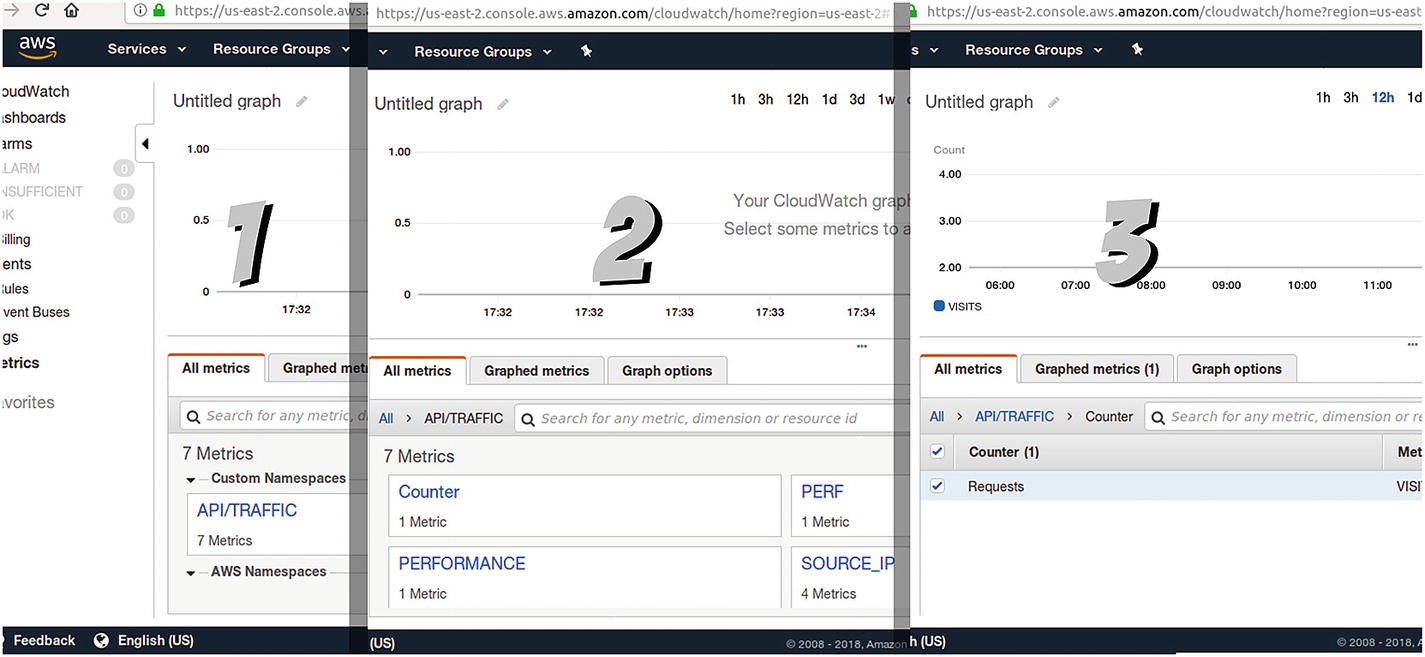Switch to the Graphed metrics tab in panel 1
The image size is (1425, 657).
tap(318, 368)
